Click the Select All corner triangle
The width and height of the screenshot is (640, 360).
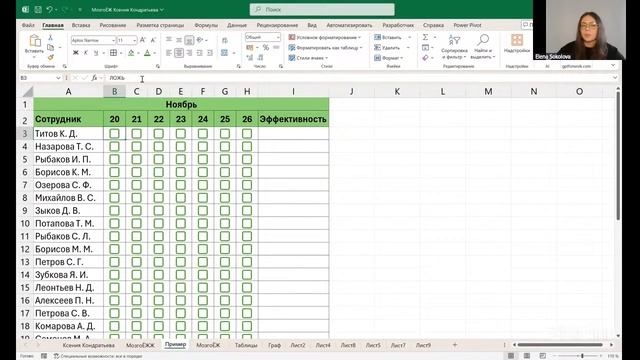tap(27, 91)
